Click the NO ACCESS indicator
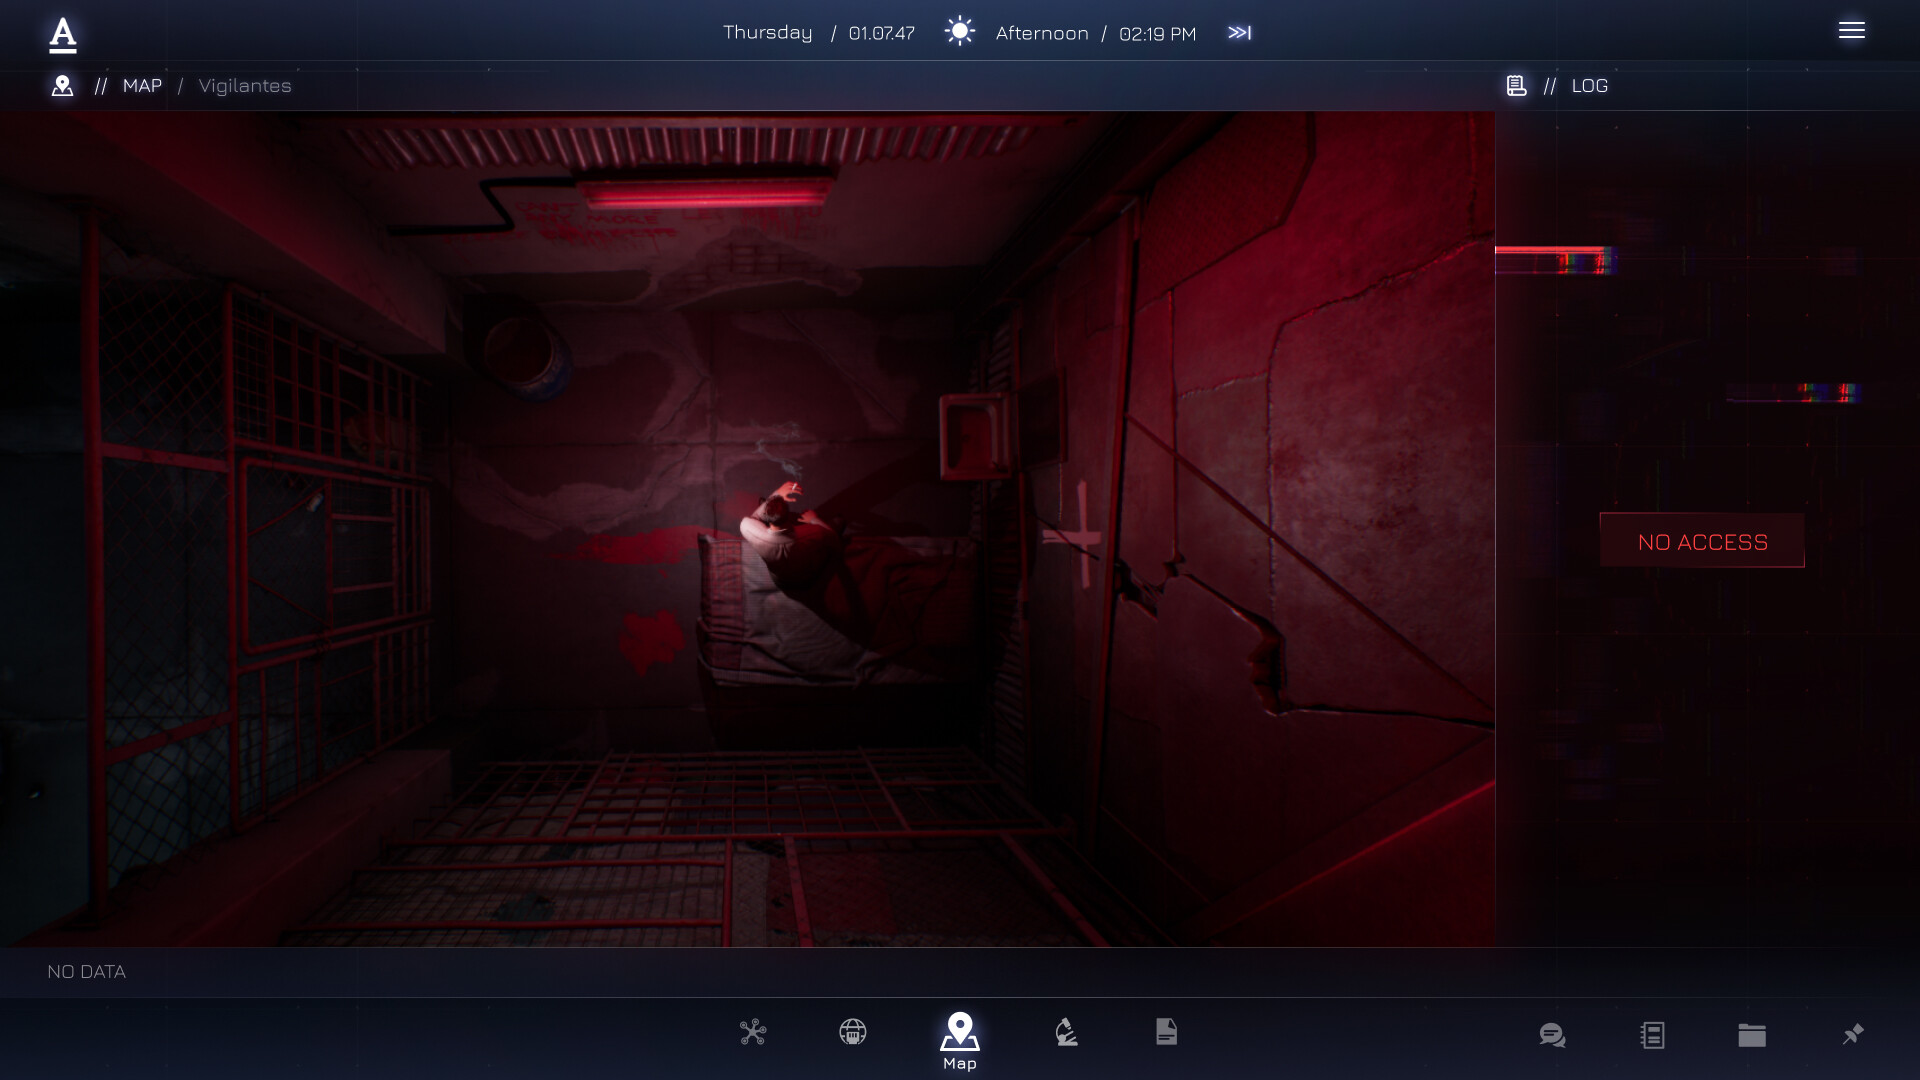 click(1702, 541)
